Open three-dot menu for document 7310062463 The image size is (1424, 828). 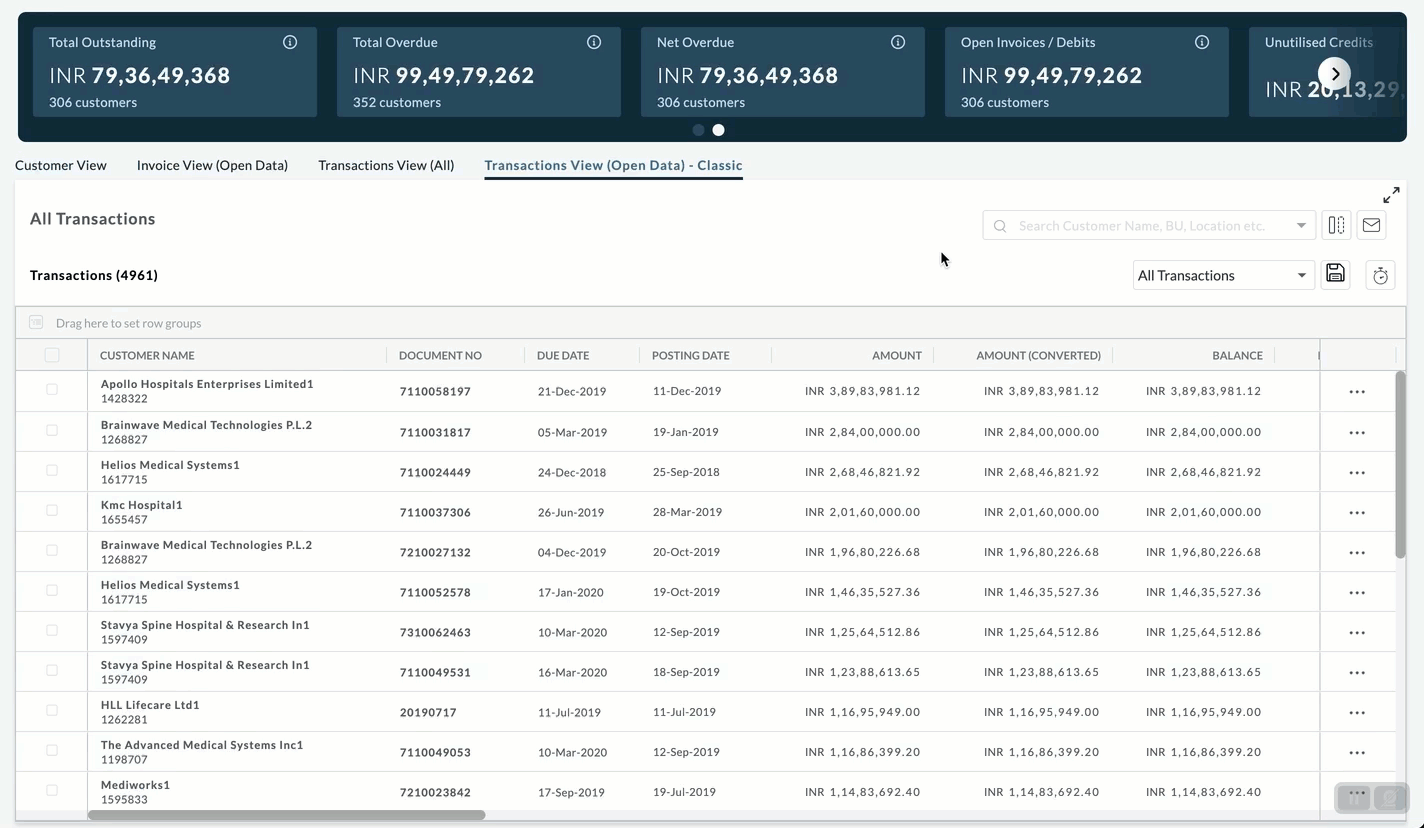click(x=1357, y=633)
